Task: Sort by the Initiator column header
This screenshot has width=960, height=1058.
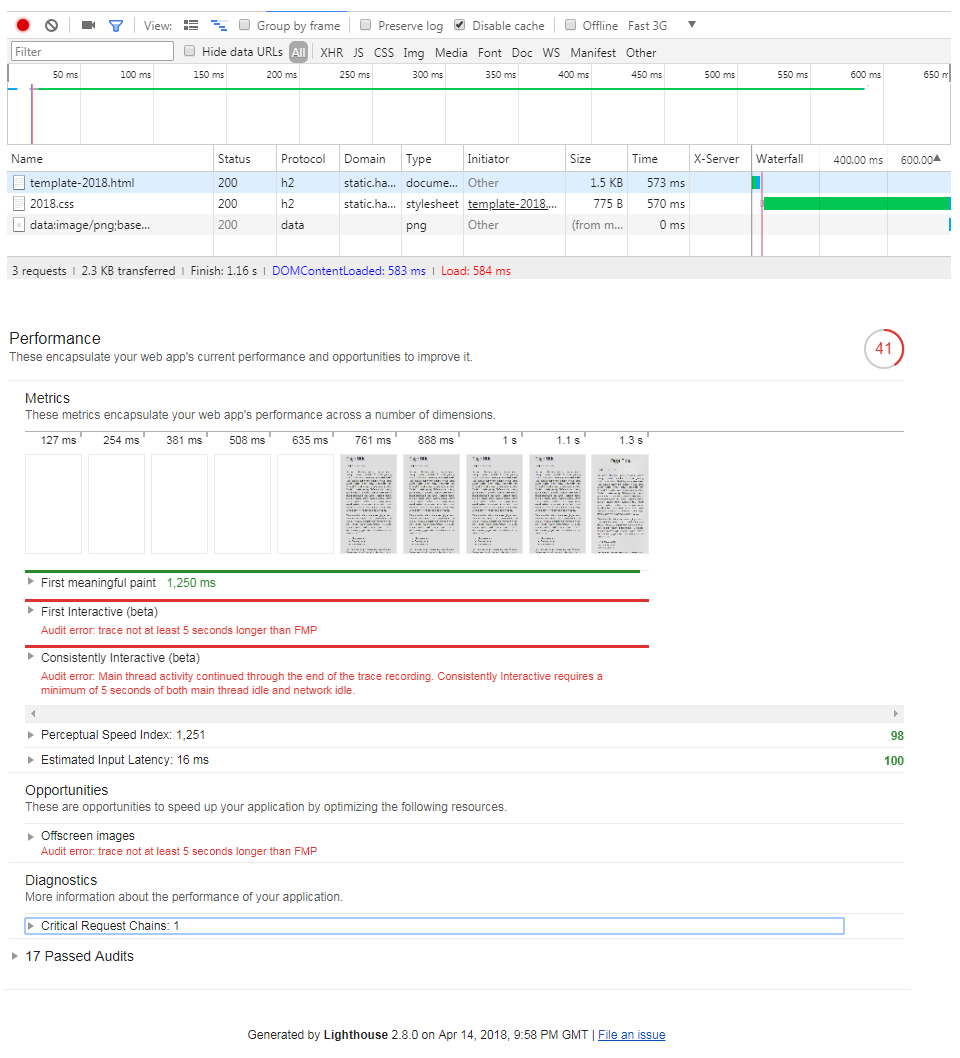Action: [x=514, y=159]
